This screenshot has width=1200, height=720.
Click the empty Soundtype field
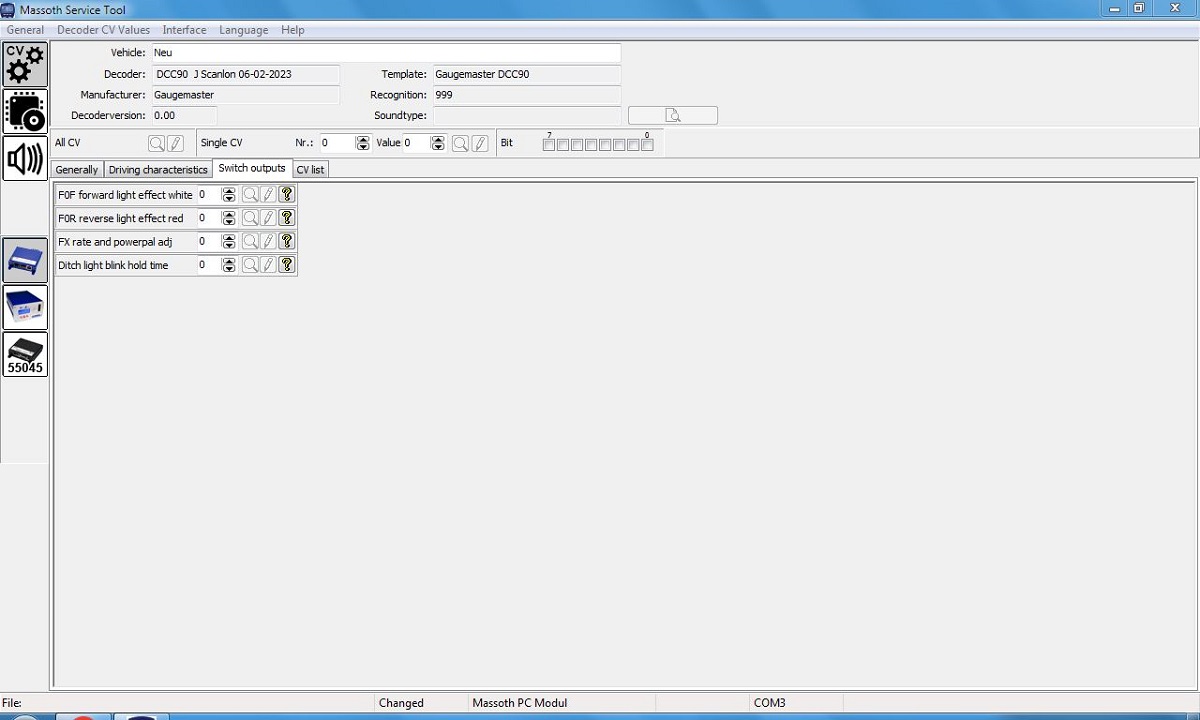click(526, 116)
